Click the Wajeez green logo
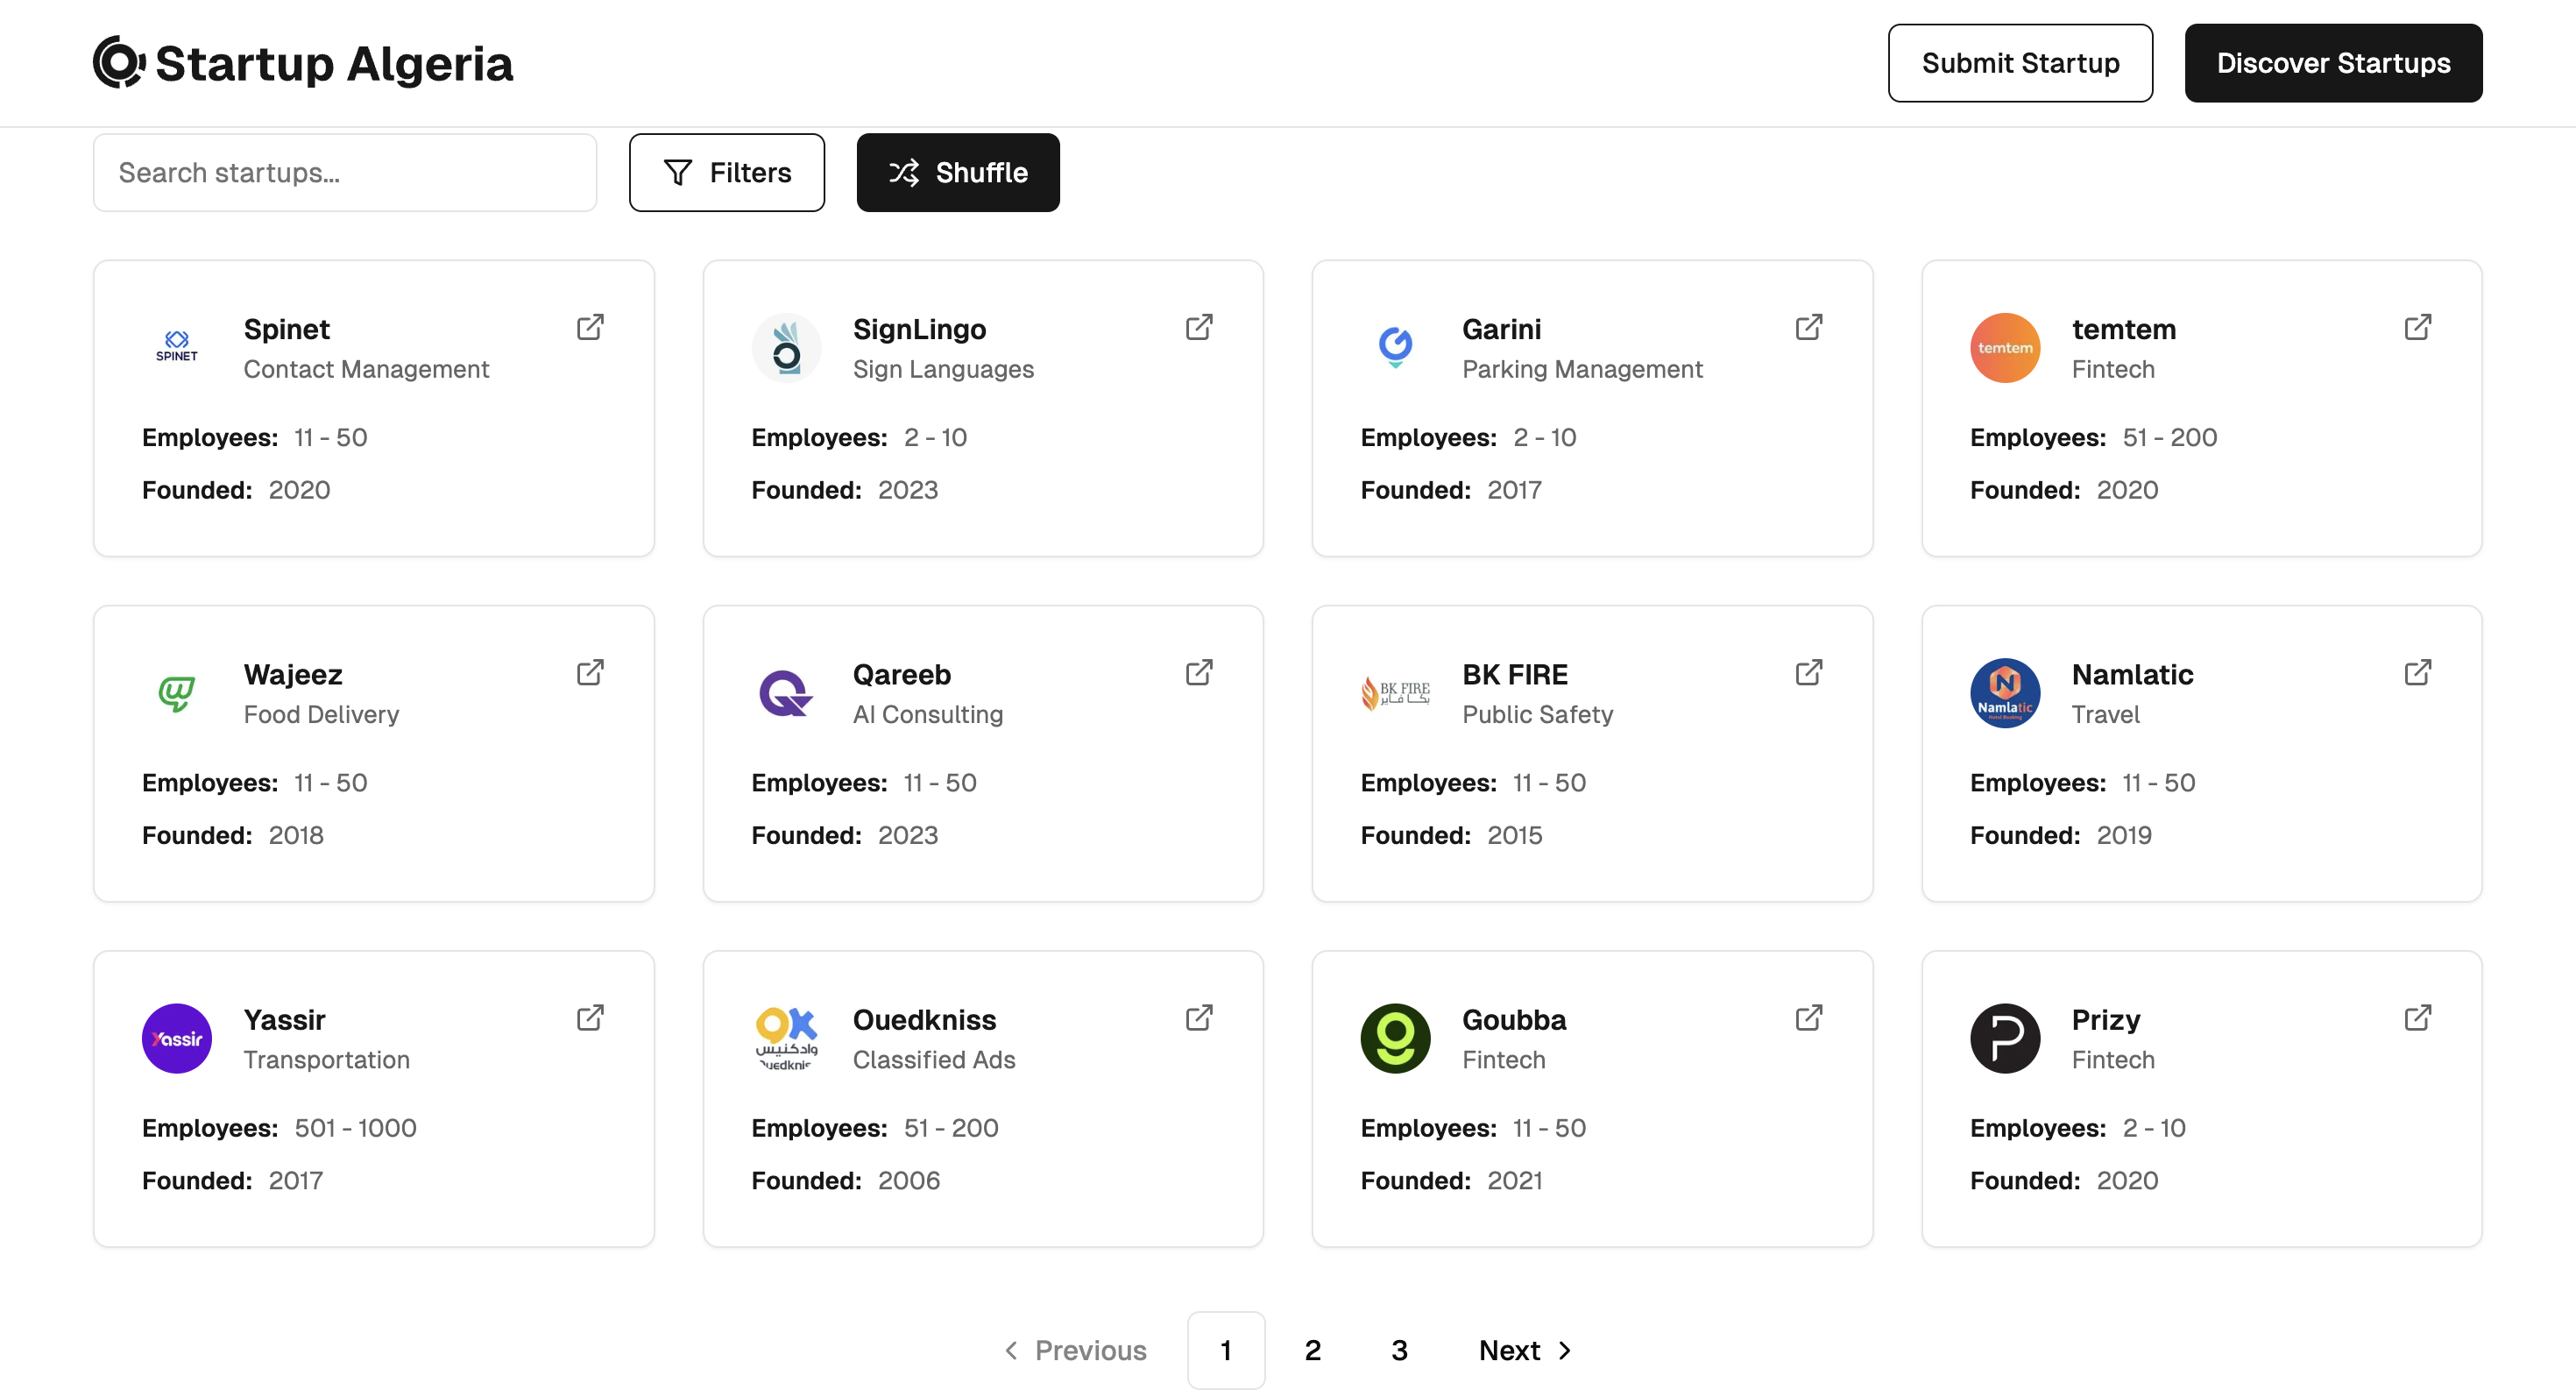The image size is (2576, 1397). (177, 693)
